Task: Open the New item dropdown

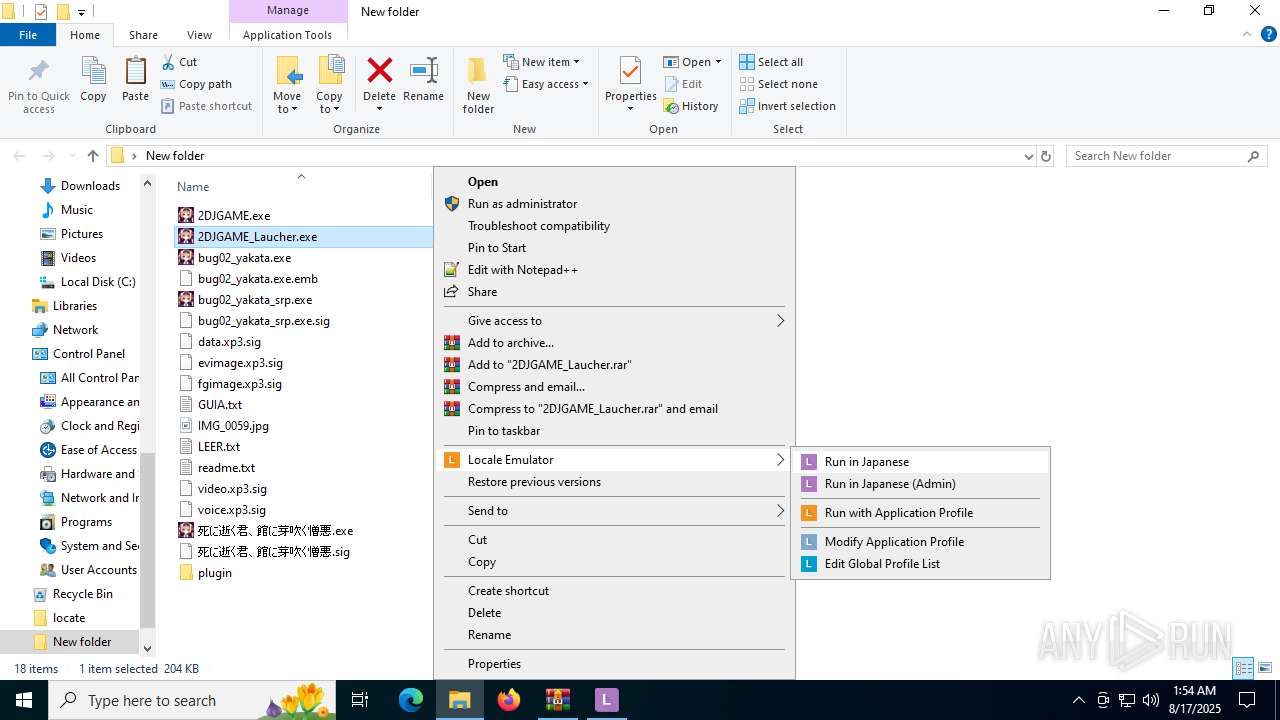Action: click(x=541, y=62)
